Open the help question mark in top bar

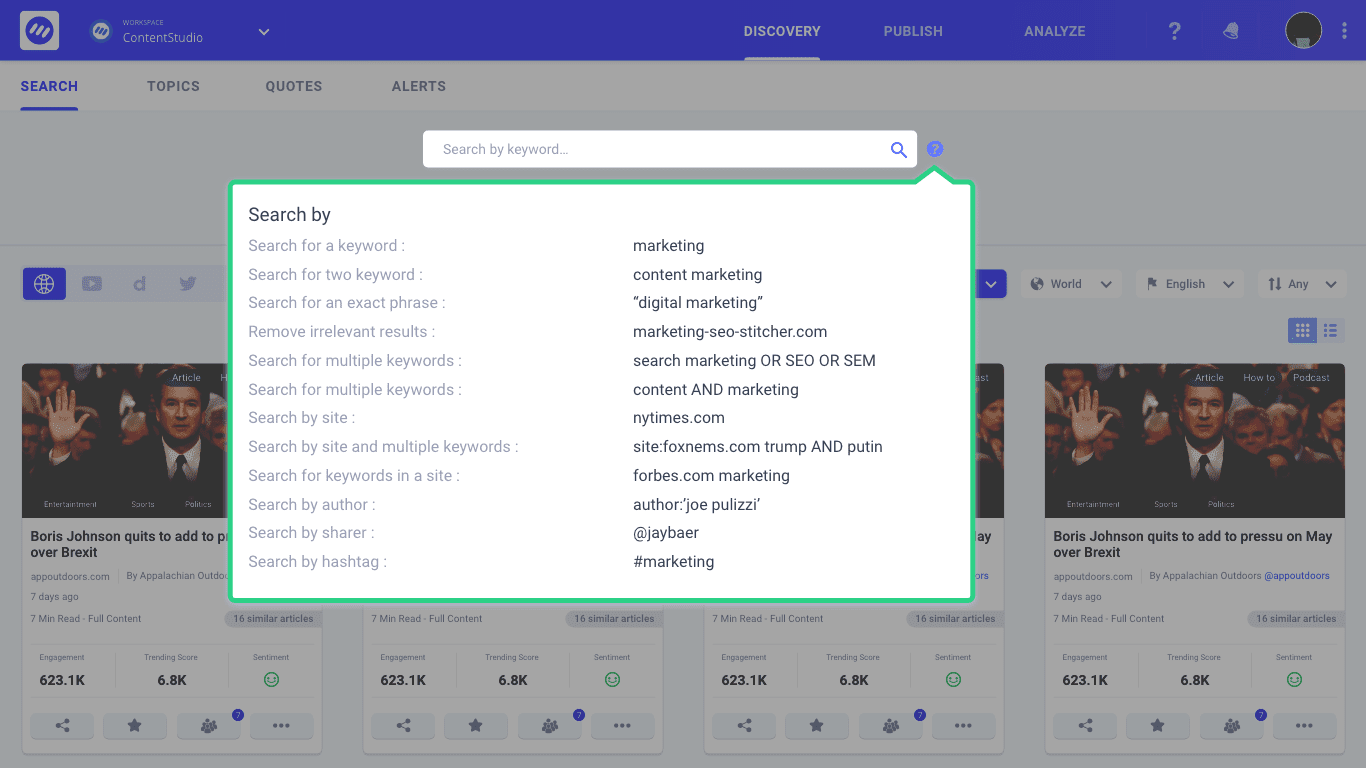(x=1175, y=31)
